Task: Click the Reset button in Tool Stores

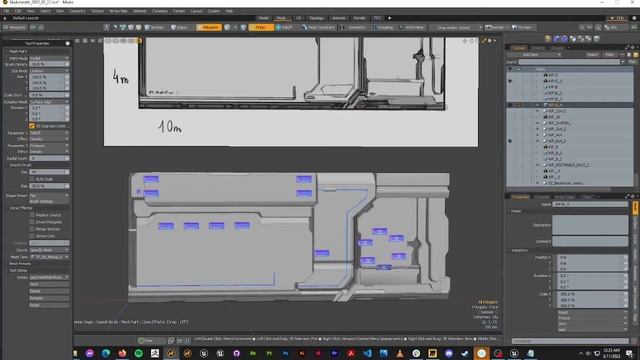Action: coord(49,305)
